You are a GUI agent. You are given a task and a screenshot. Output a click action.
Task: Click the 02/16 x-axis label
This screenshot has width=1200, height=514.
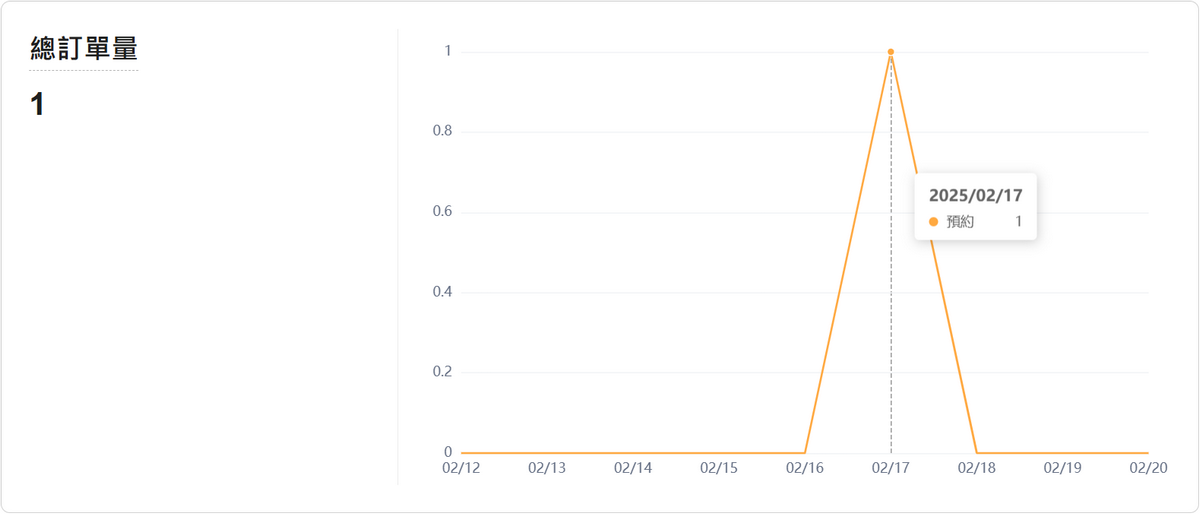pyautogui.click(x=805, y=467)
